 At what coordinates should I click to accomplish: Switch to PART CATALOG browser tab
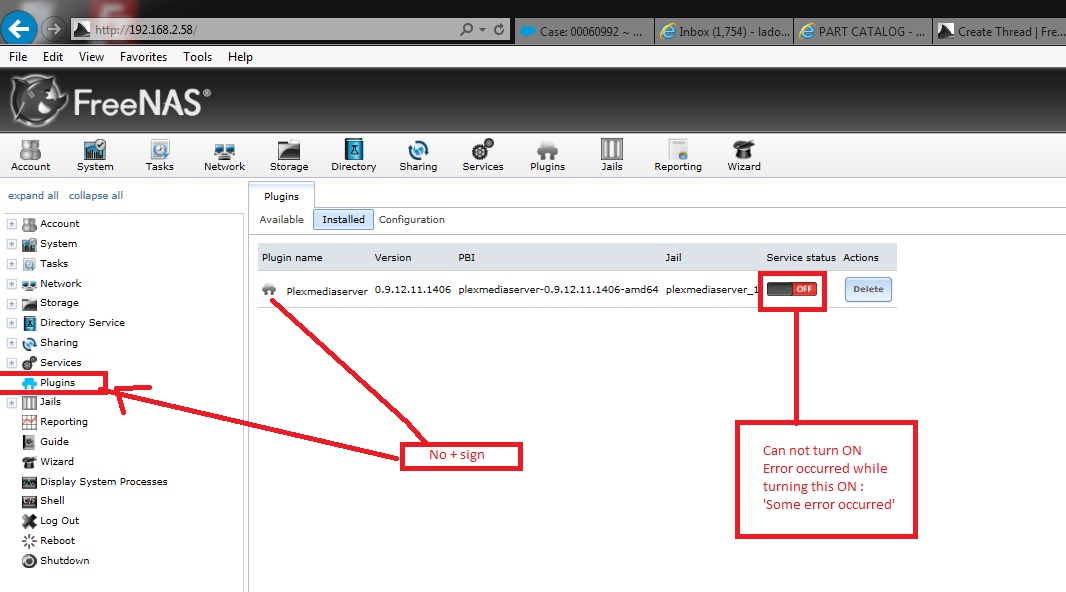[863, 31]
